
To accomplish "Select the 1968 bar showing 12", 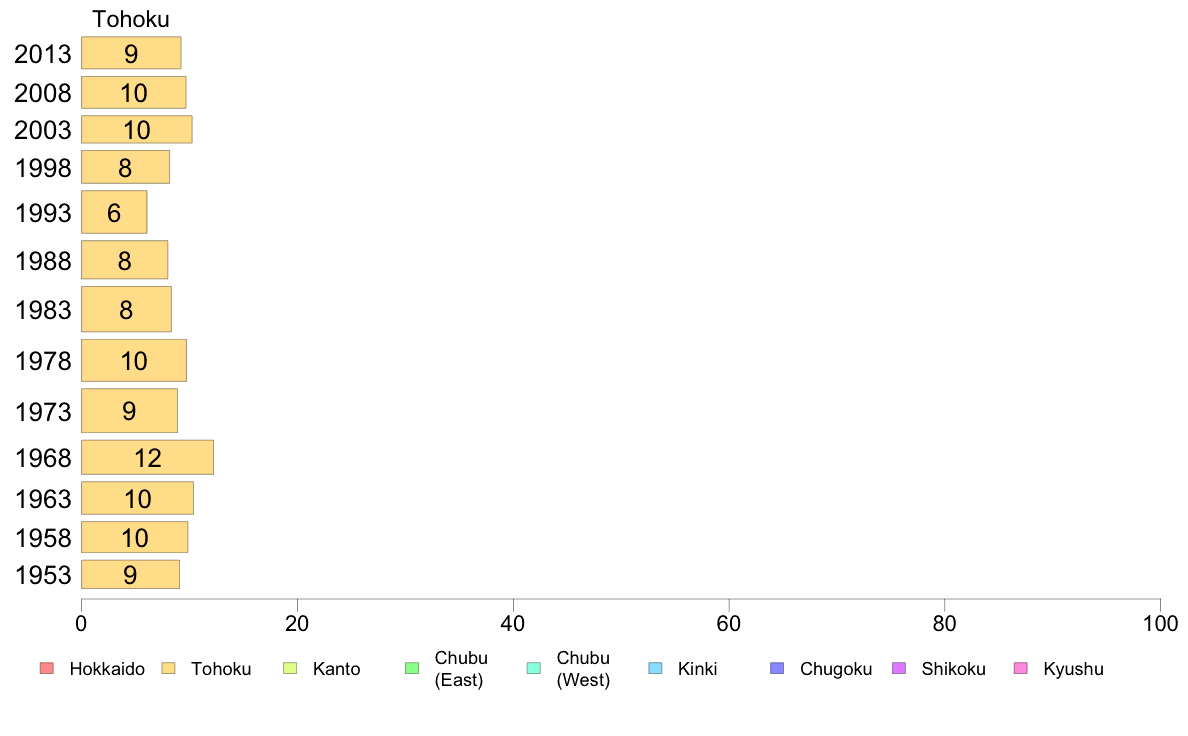I will click(x=148, y=457).
